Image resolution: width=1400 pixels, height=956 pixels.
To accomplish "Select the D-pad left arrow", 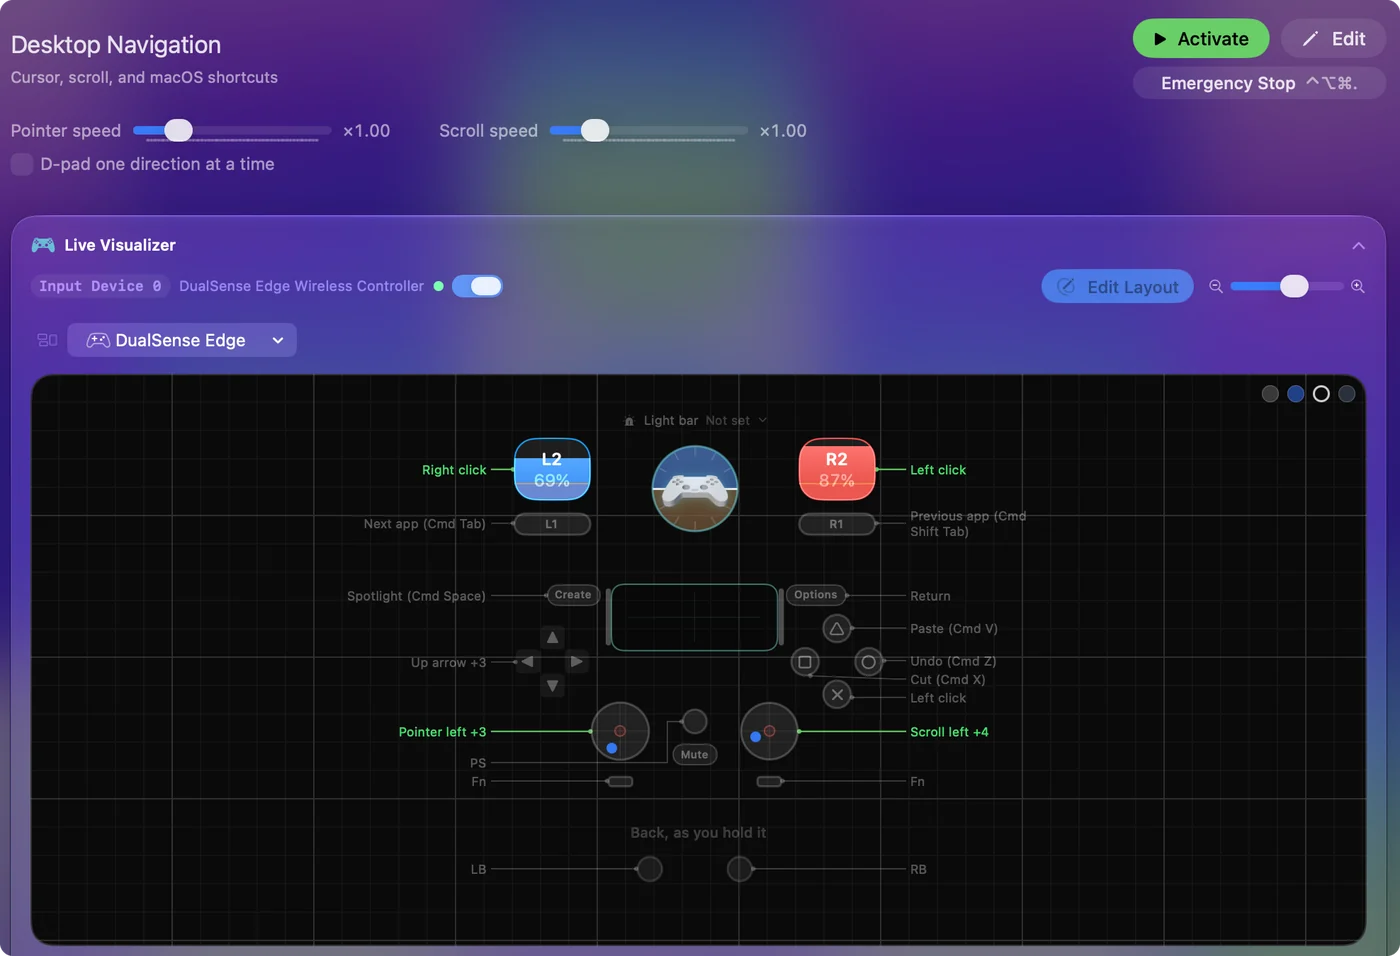I will [x=528, y=661].
